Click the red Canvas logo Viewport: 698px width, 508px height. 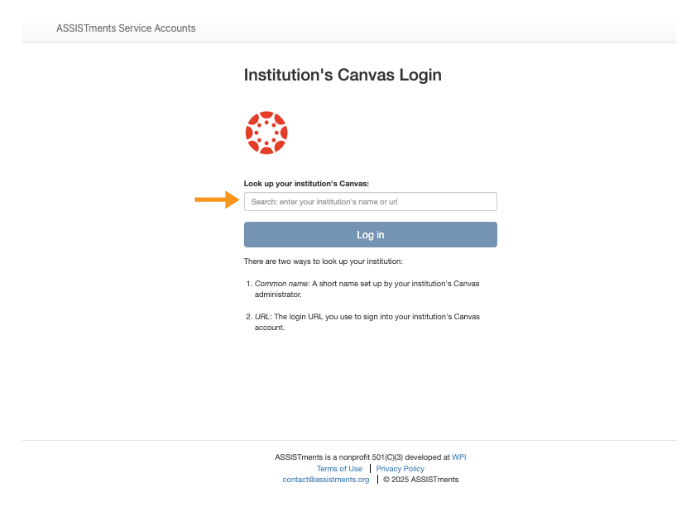coord(266,133)
